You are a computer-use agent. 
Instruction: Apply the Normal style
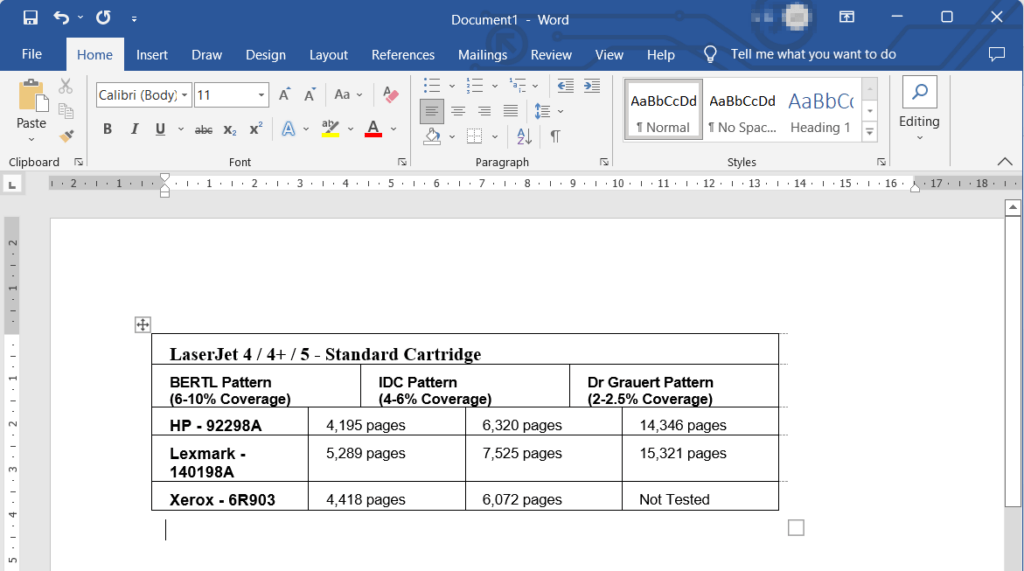coord(664,110)
